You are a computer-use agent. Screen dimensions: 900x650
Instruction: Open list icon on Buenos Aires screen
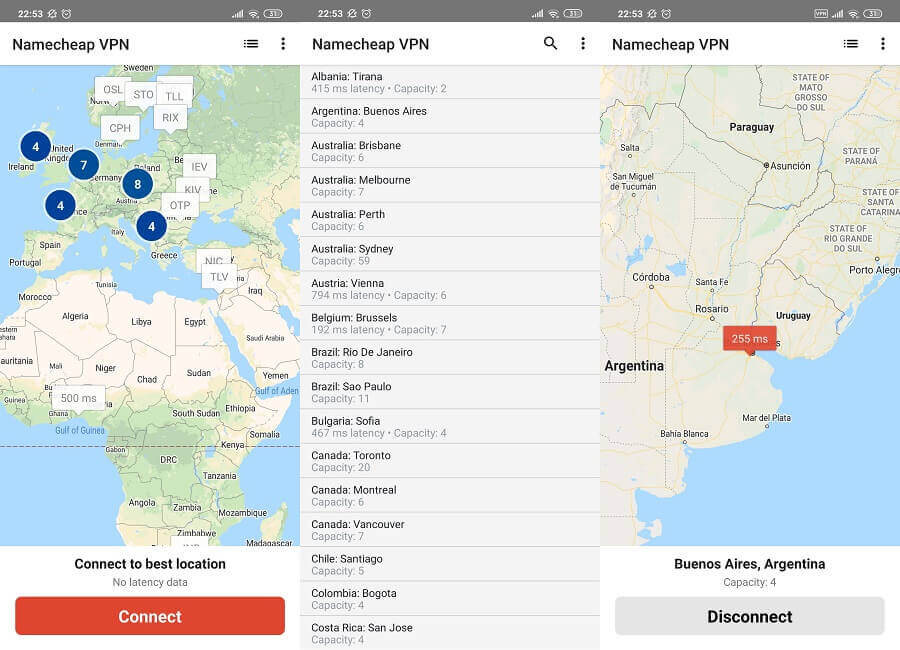[851, 44]
